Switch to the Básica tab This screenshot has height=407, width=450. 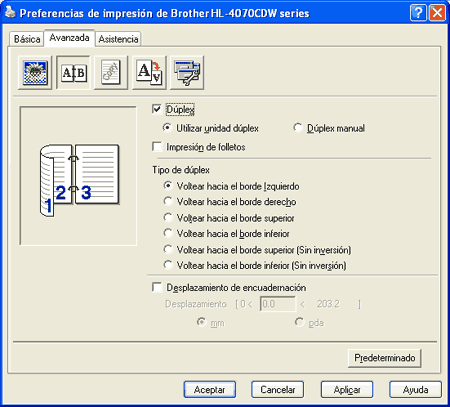[x=27, y=39]
